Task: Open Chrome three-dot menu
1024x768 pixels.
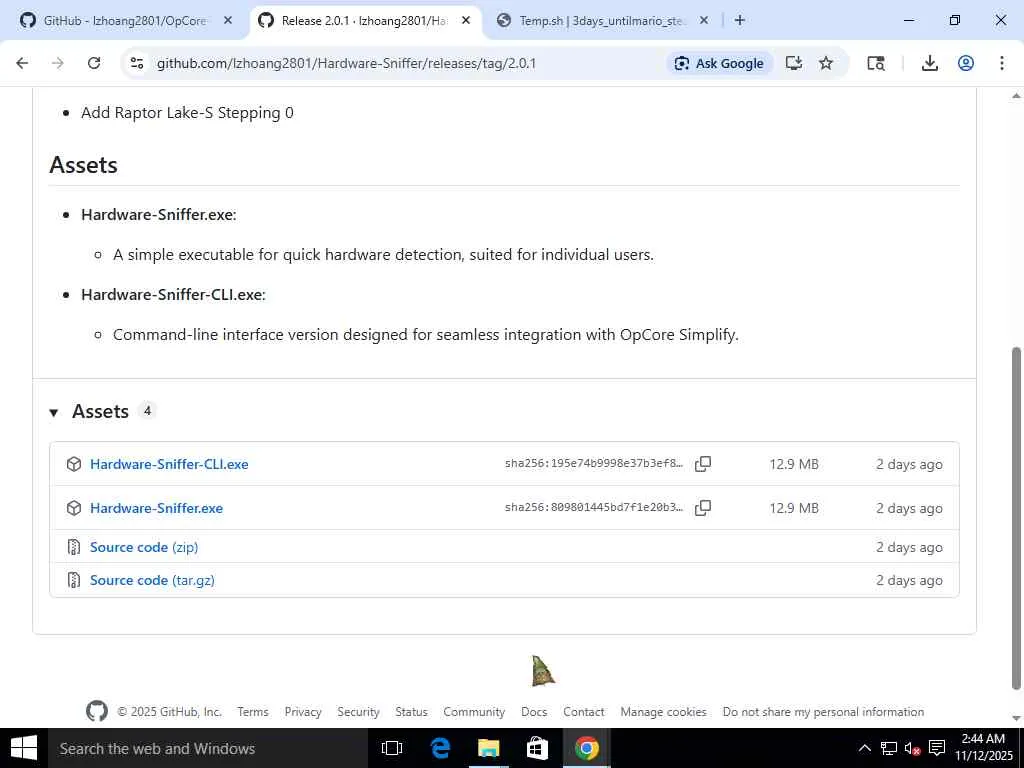Action: coord(1002,63)
